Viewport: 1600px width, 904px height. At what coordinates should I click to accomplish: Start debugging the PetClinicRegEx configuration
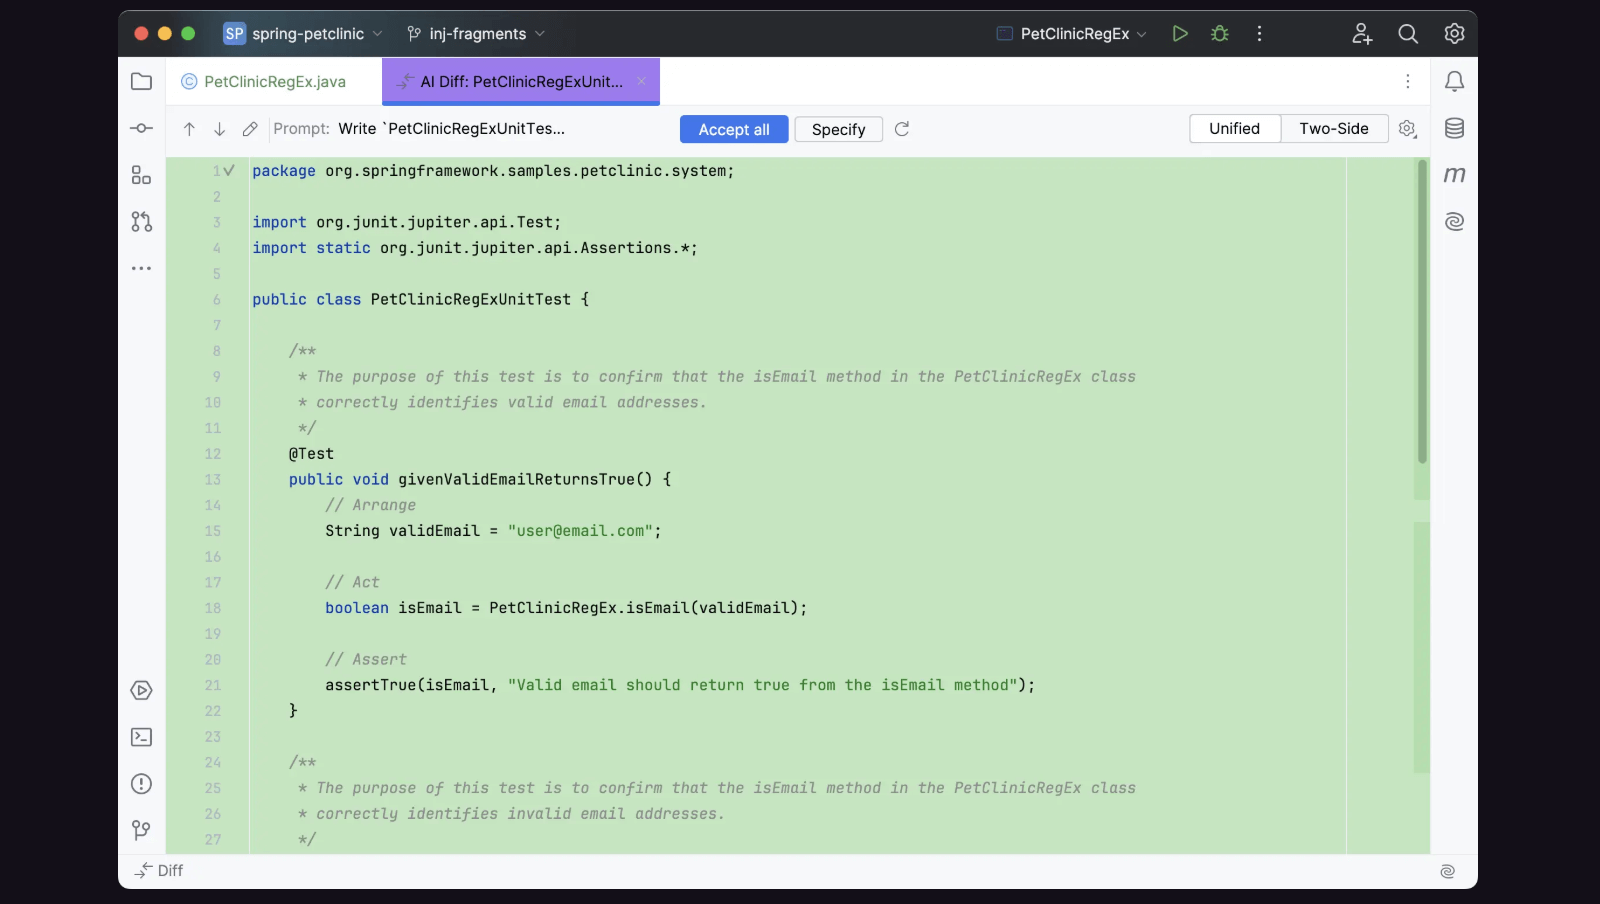point(1219,33)
